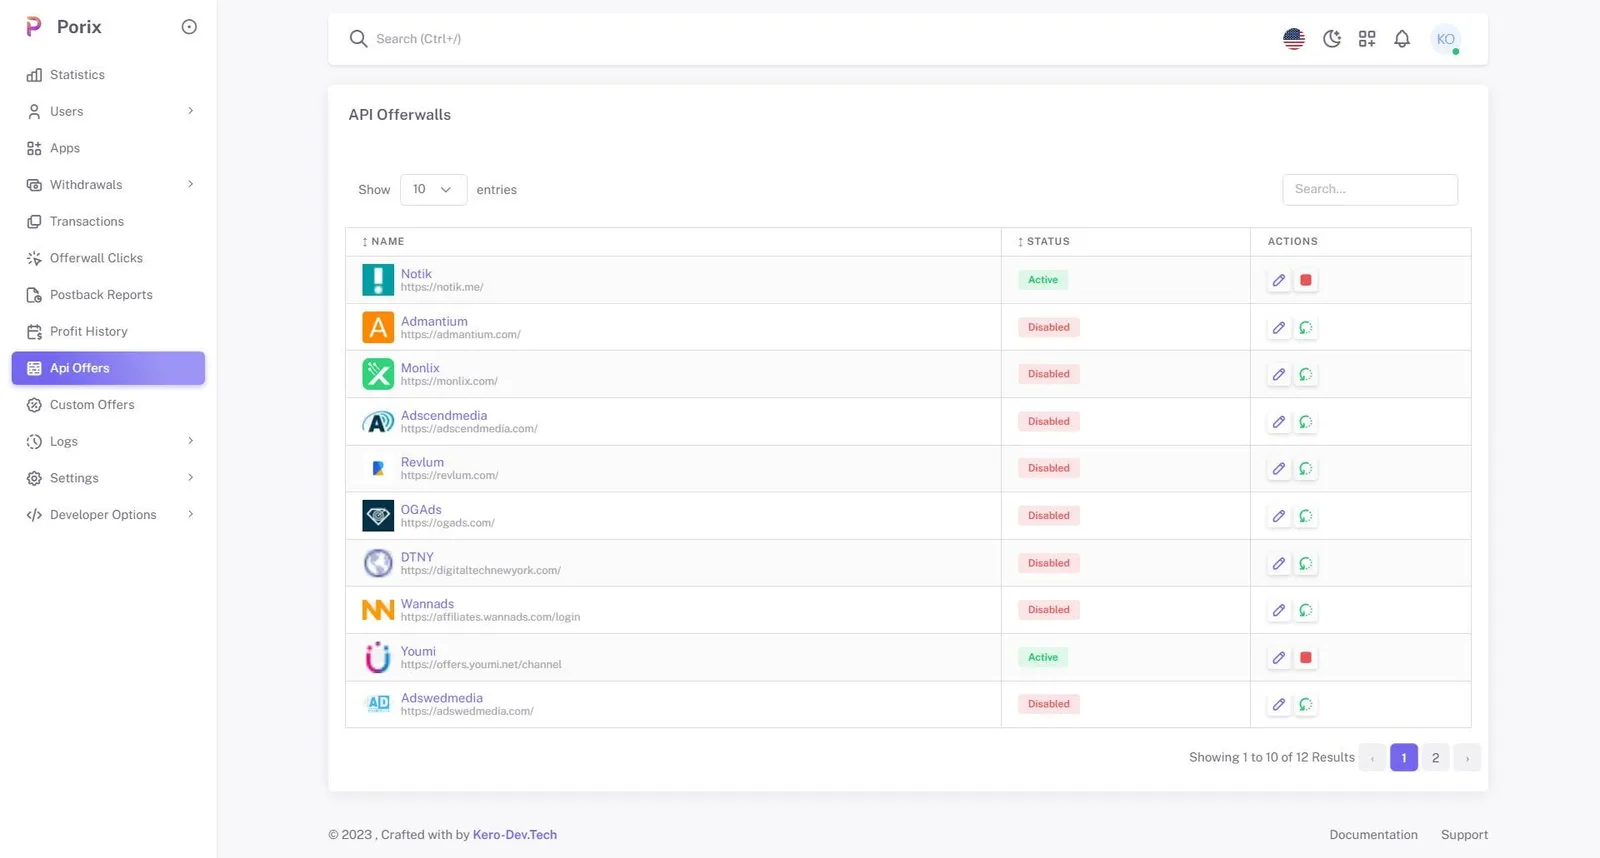Open Postback Reports in the sidebar

(108, 295)
